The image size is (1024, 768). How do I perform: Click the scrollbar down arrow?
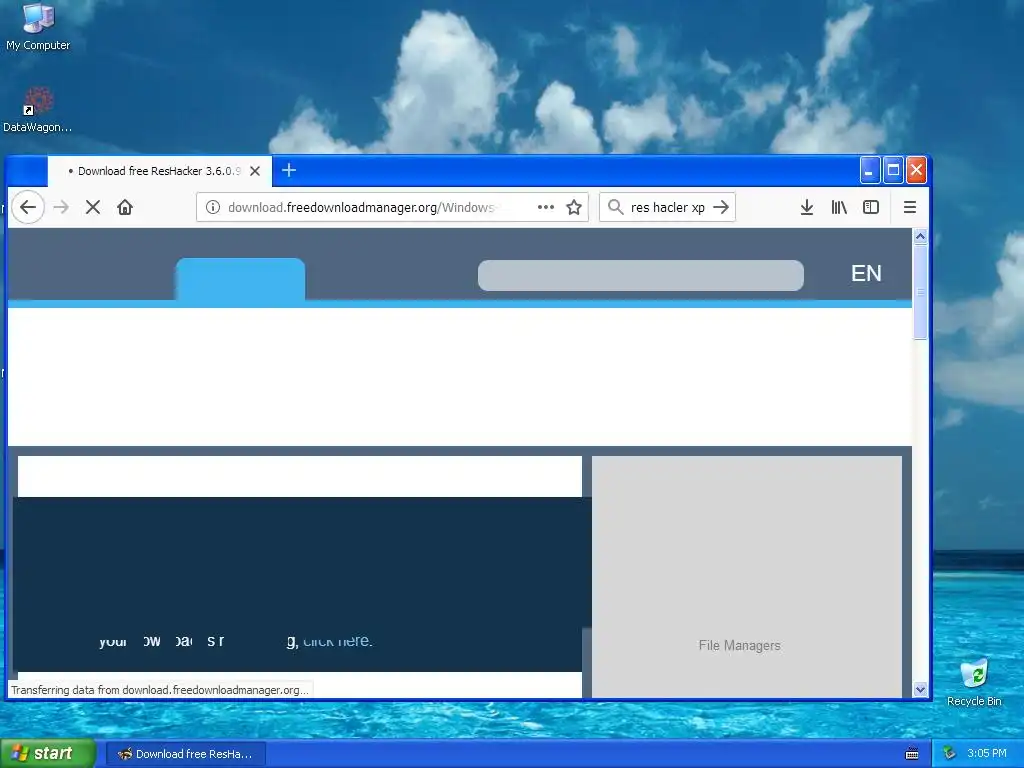tap(920, 690)
